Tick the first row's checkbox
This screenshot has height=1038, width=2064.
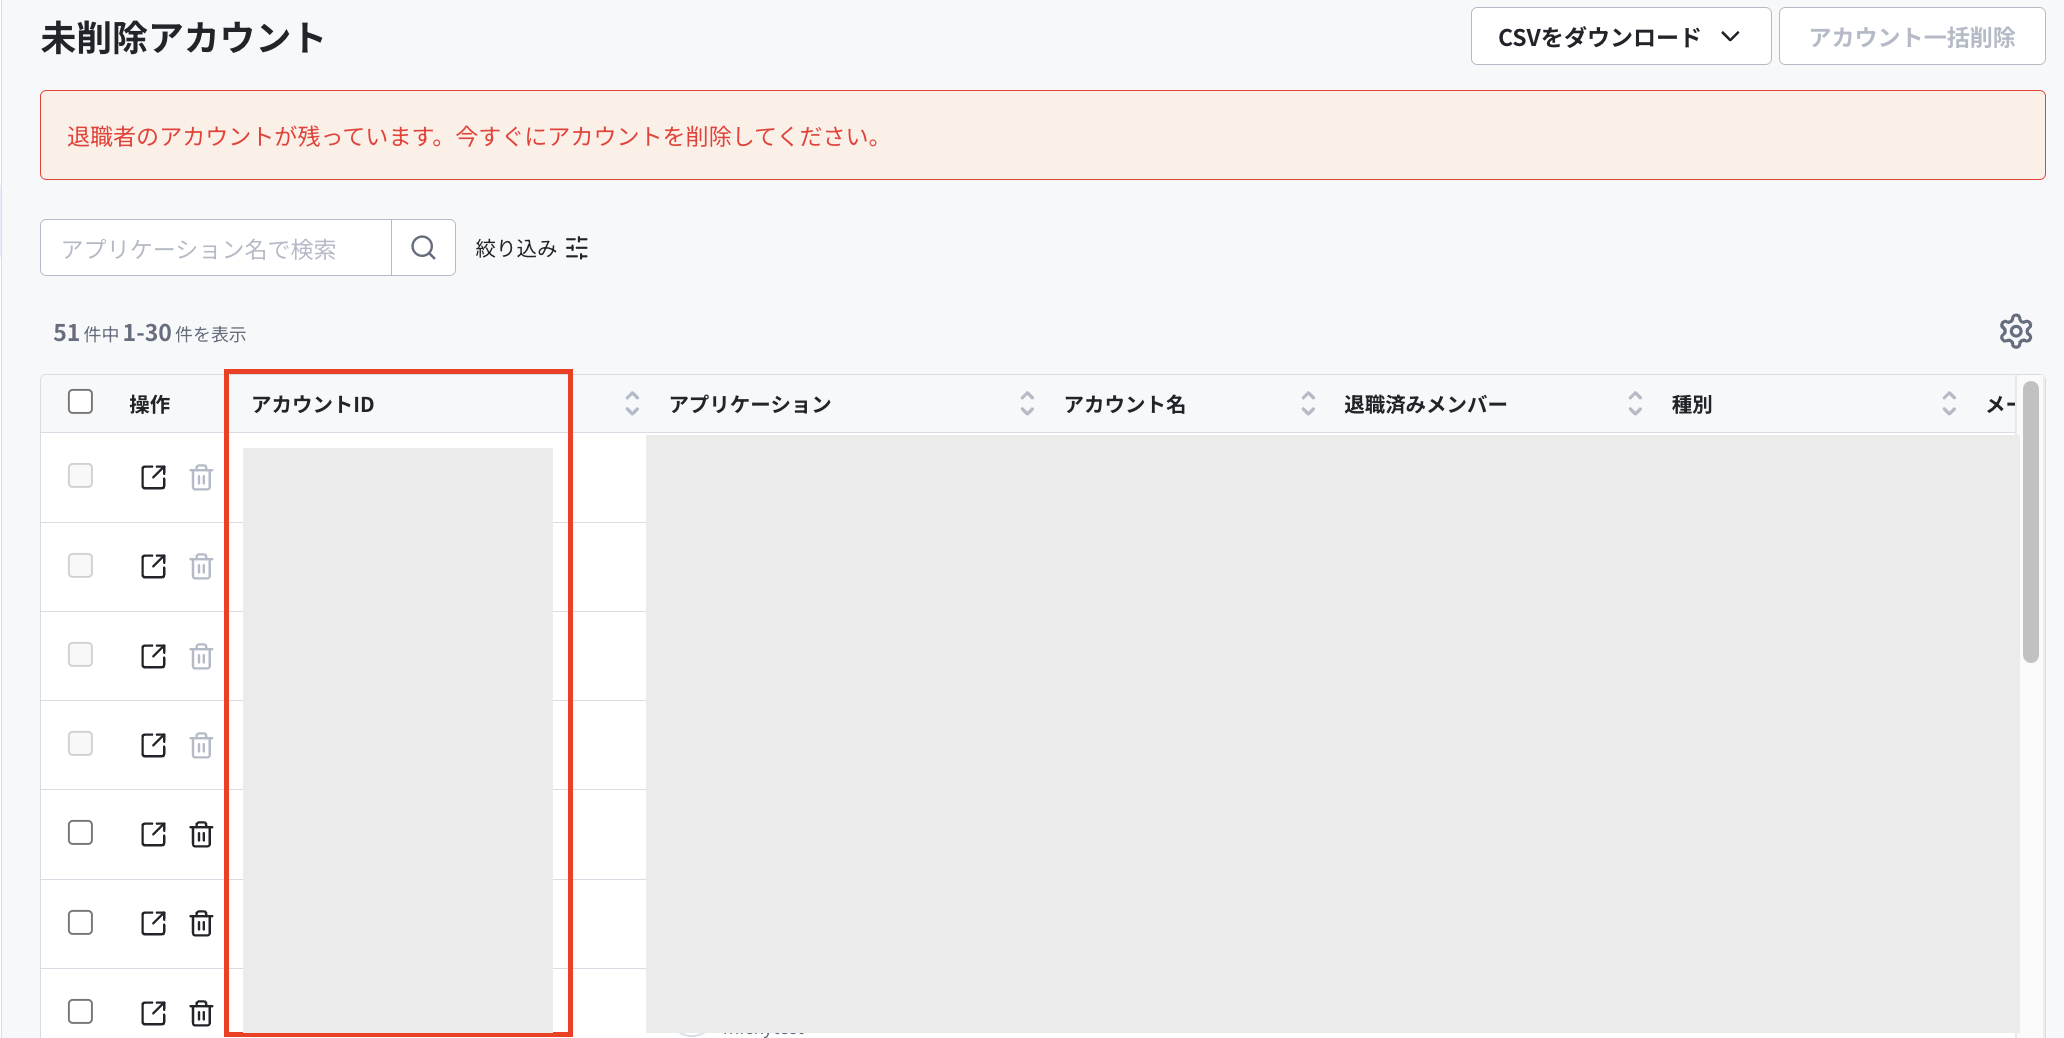click(81, 476)
